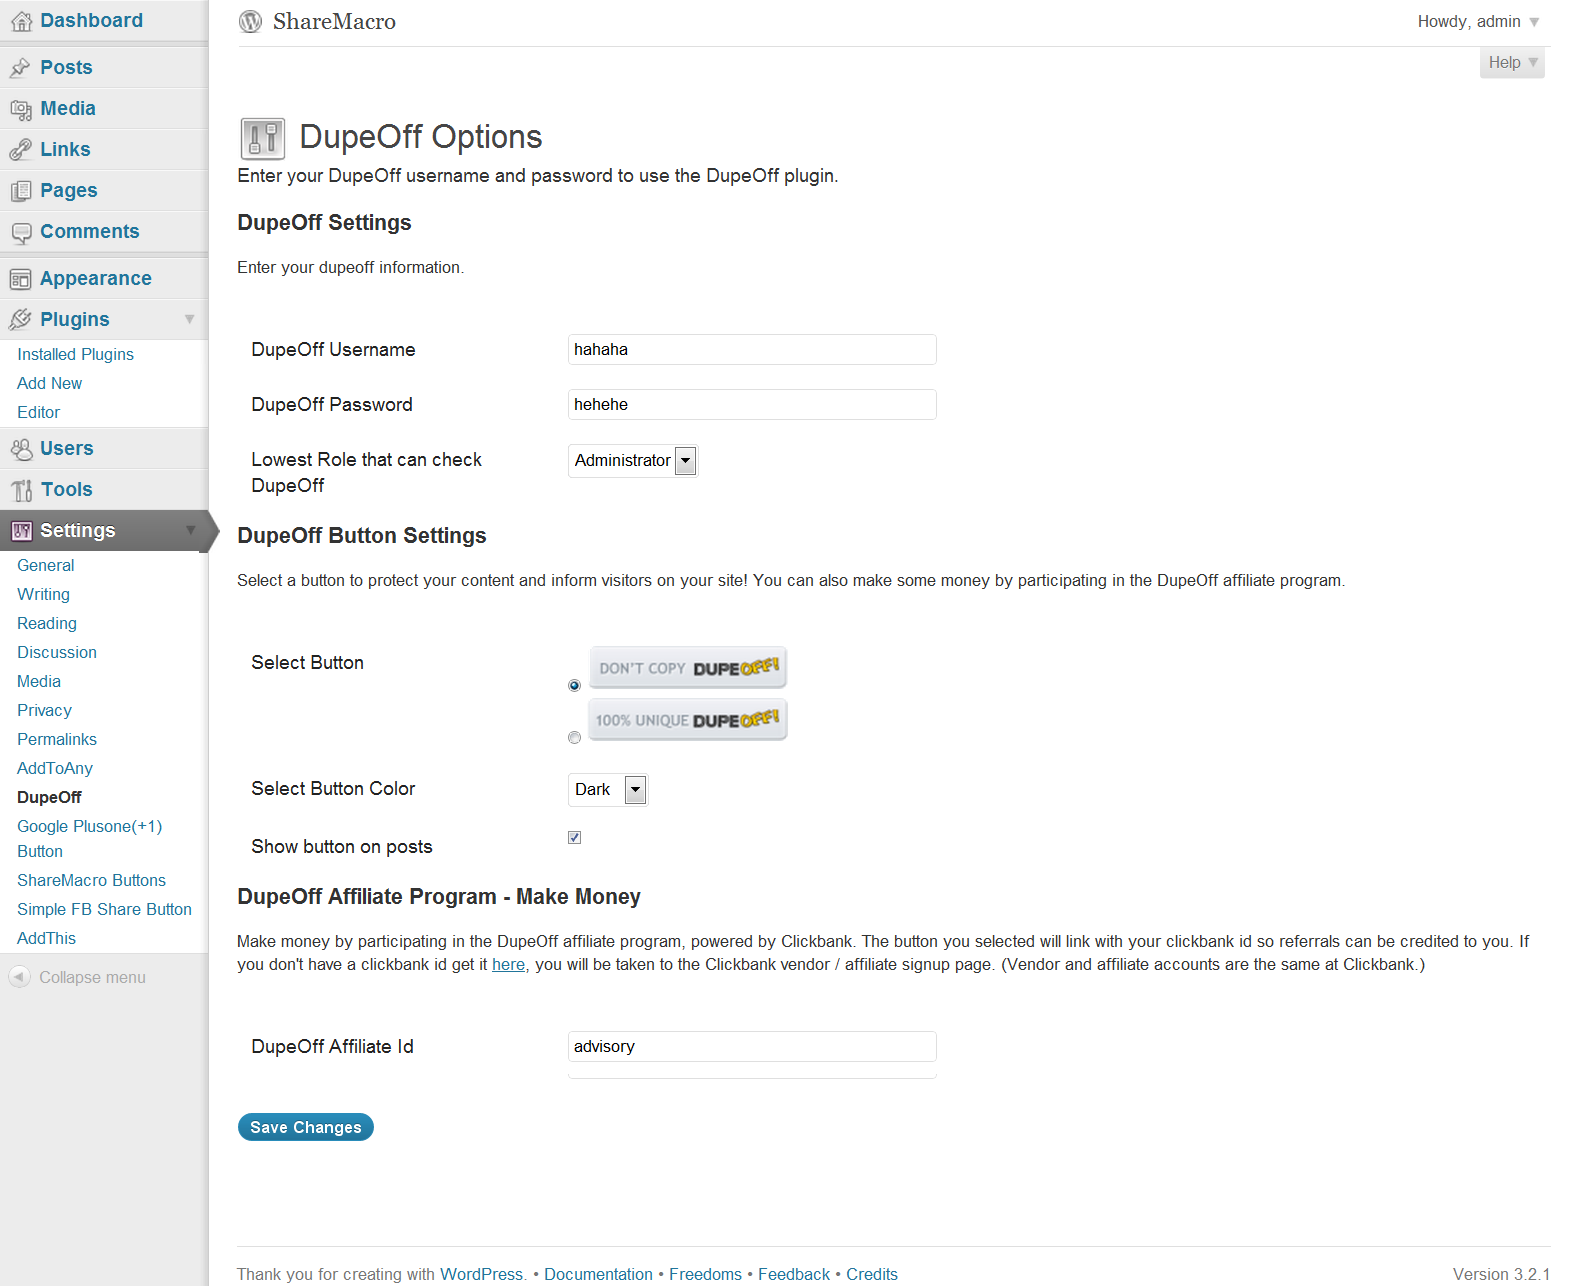Open the Comments menu
The height and width of the screenshot is (1286, 1579).
(90, 231)
